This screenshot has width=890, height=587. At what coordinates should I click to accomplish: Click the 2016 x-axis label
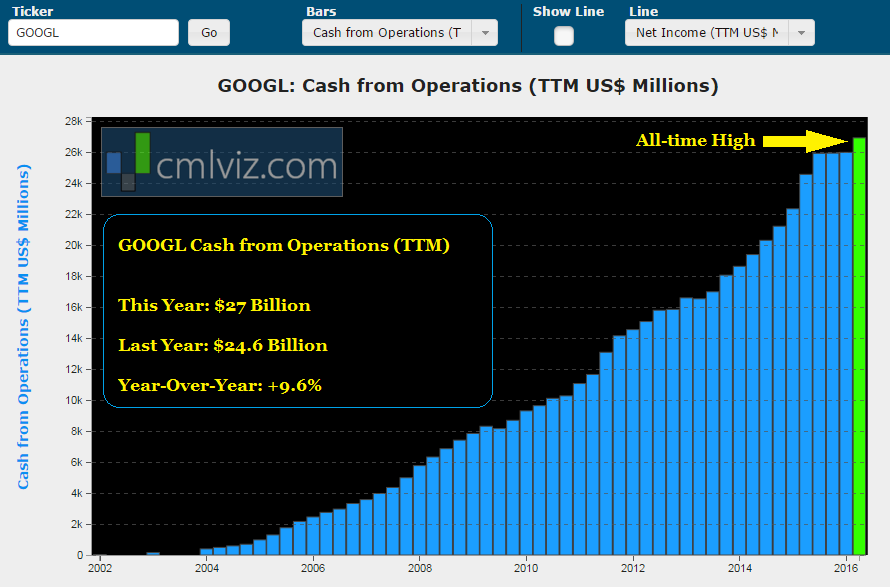(x=846, y=568)
